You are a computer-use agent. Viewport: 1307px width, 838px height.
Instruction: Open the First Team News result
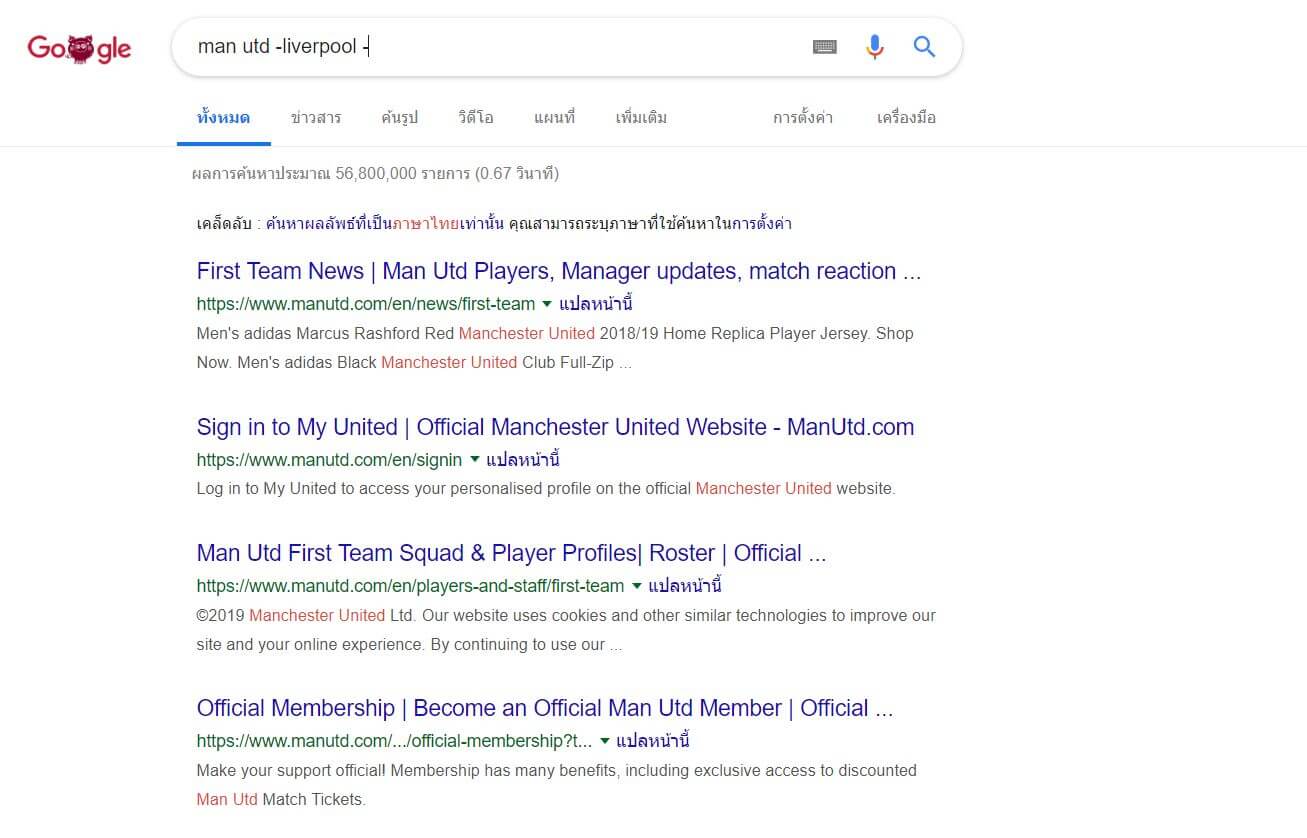[558, 271]
